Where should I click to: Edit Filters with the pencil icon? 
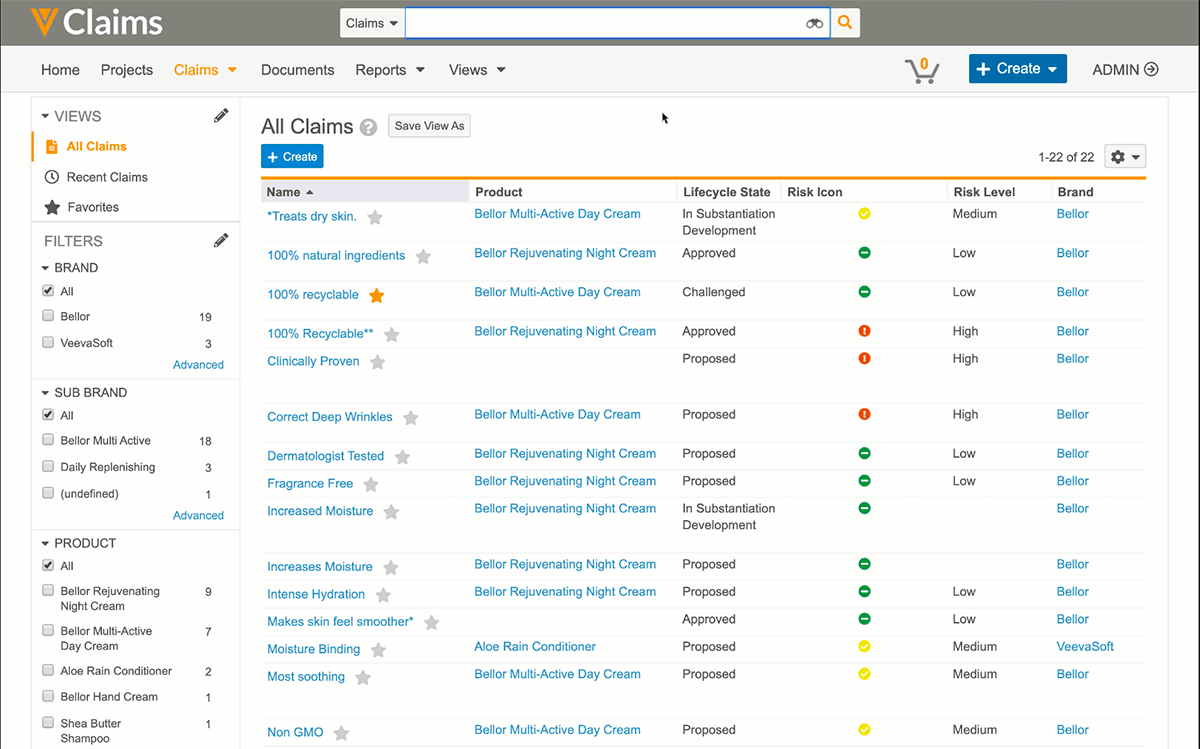(x=221, y=240)
